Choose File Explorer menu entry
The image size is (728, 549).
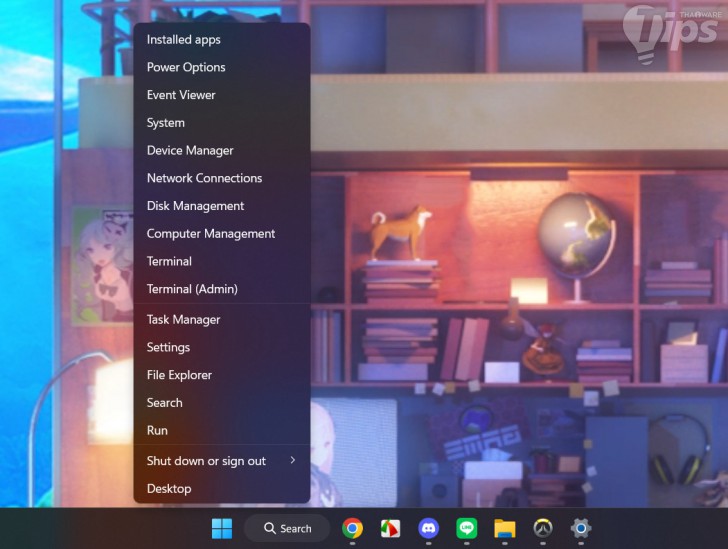[x=222, y=375]
